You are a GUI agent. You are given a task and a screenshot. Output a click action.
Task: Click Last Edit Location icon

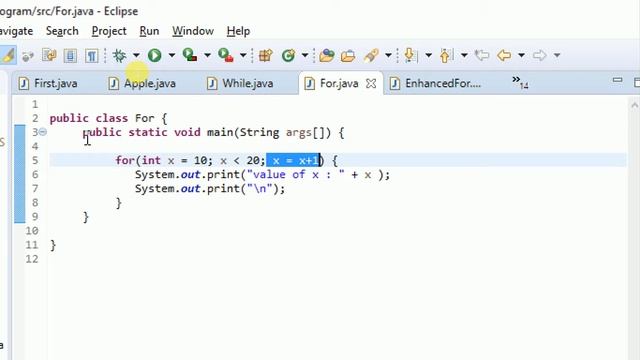(482, 55)
